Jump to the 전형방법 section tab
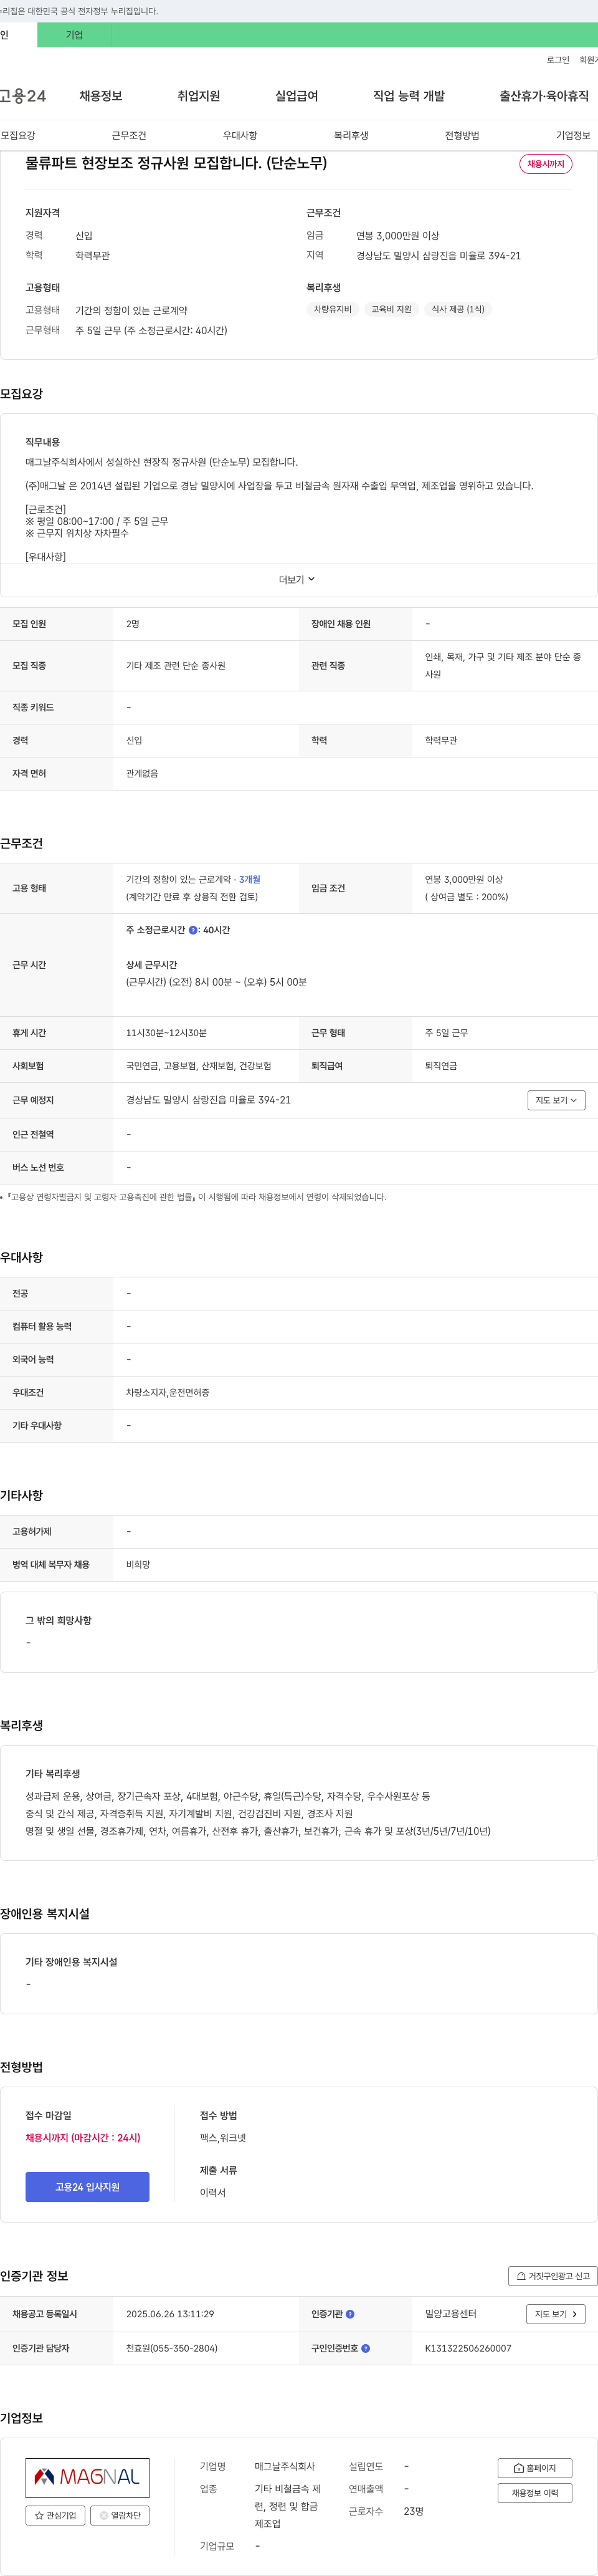The height and width of the screenshot is (2576, 598). pos(462,135)
